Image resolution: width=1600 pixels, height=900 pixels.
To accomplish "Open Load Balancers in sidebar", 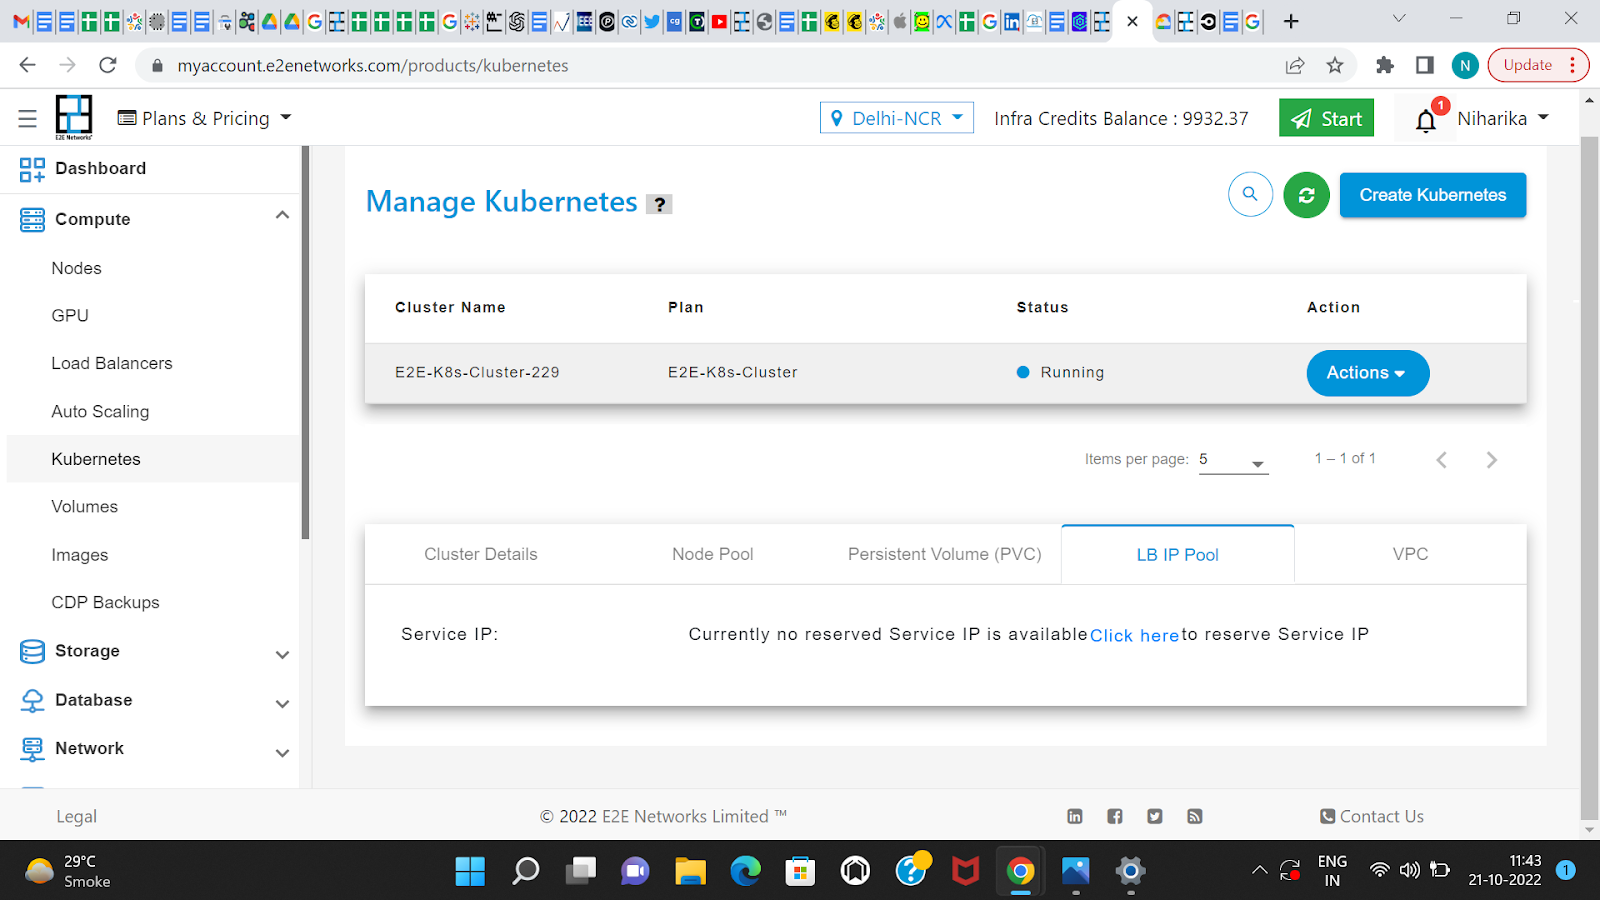I will point(112,364).
